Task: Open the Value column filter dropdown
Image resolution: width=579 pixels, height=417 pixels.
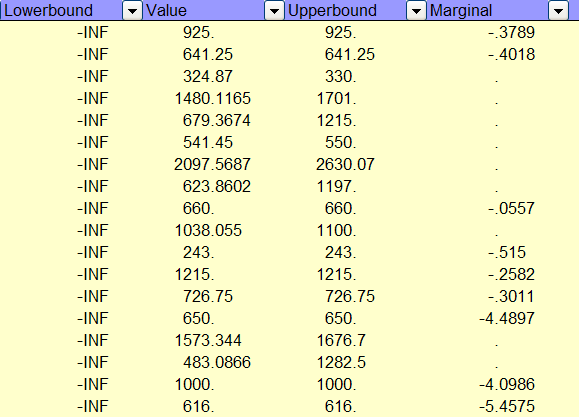Action: [x=274, y=11]
